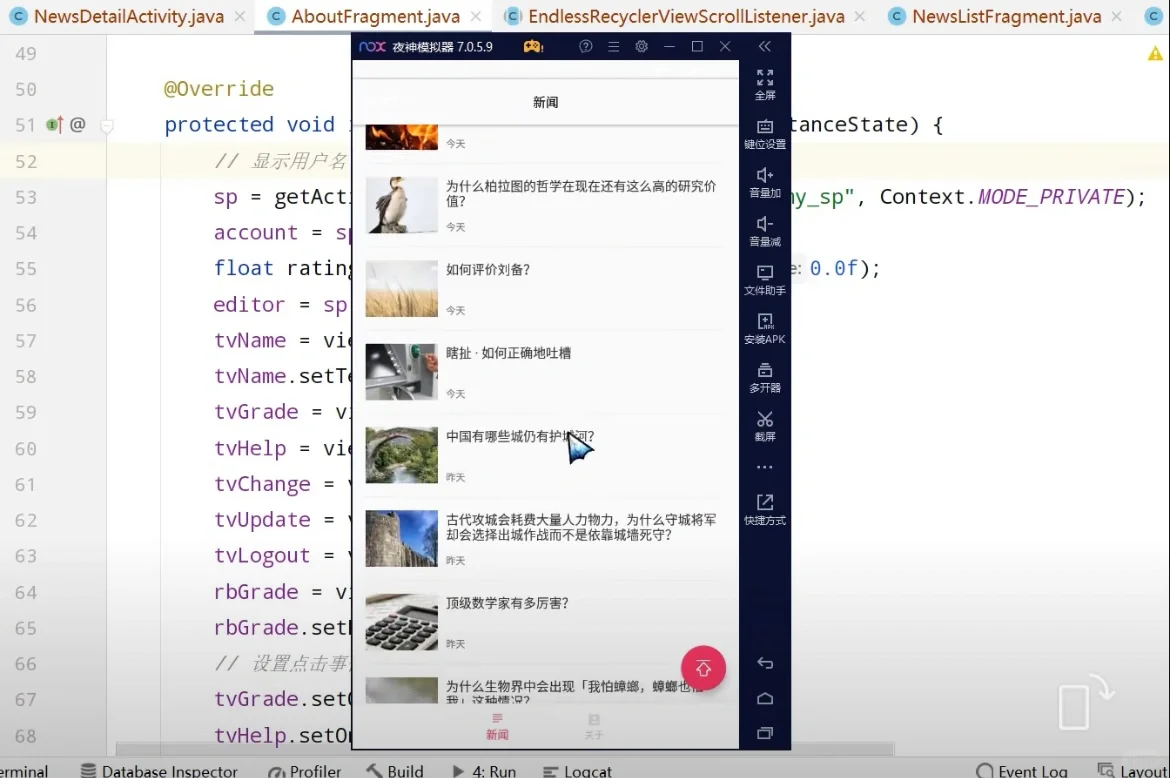Tap the pink scroll-to-top floating button

tap(703, 668)
